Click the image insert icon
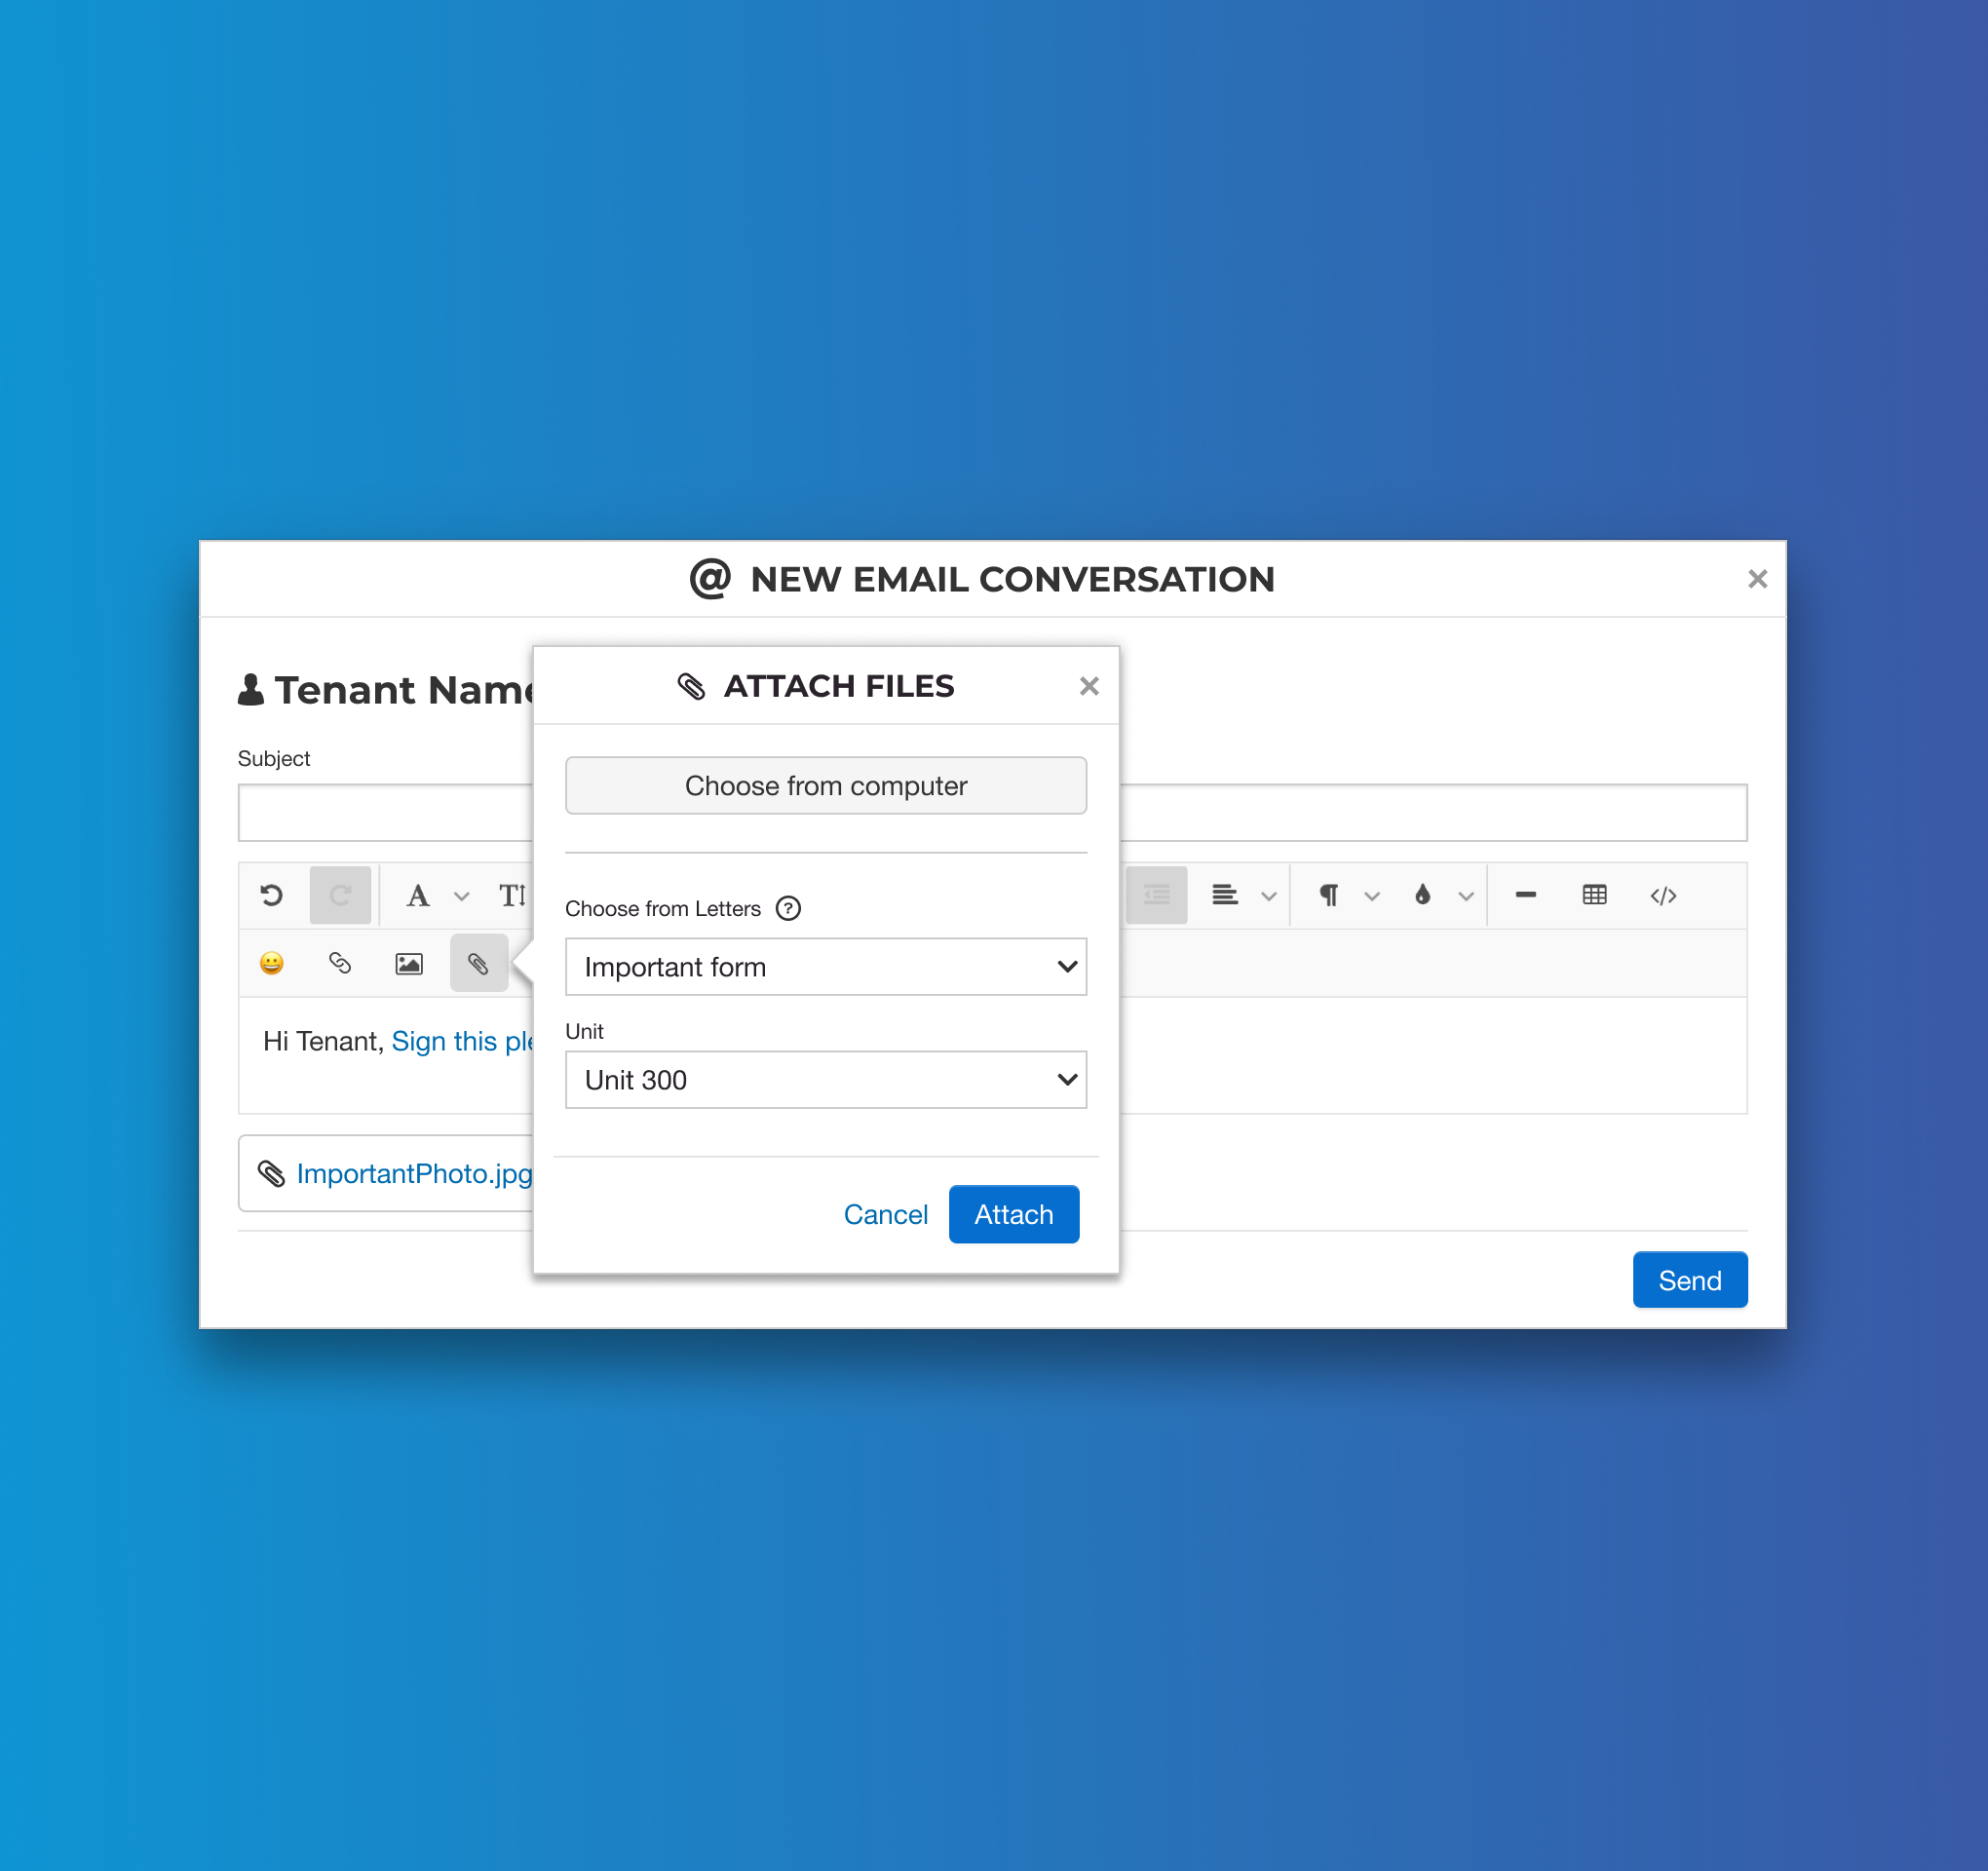The width and height of the screenshot is (1988, 1871). pyautogui.click(x=407, y=960)
